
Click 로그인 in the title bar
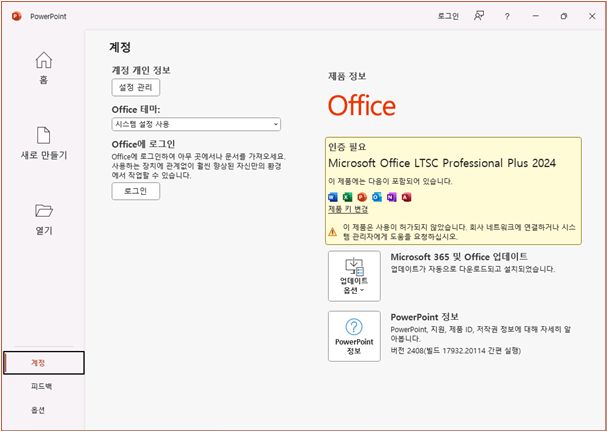(448, 17)
